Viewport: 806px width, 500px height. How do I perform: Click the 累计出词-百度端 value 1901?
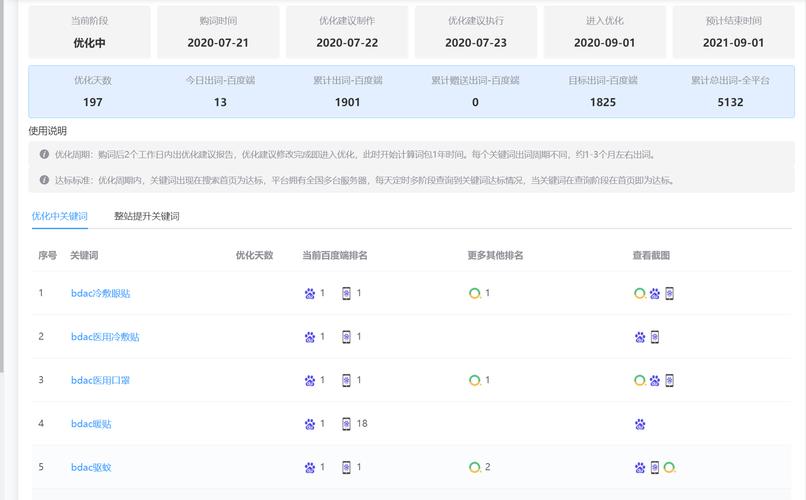(348, 102)
